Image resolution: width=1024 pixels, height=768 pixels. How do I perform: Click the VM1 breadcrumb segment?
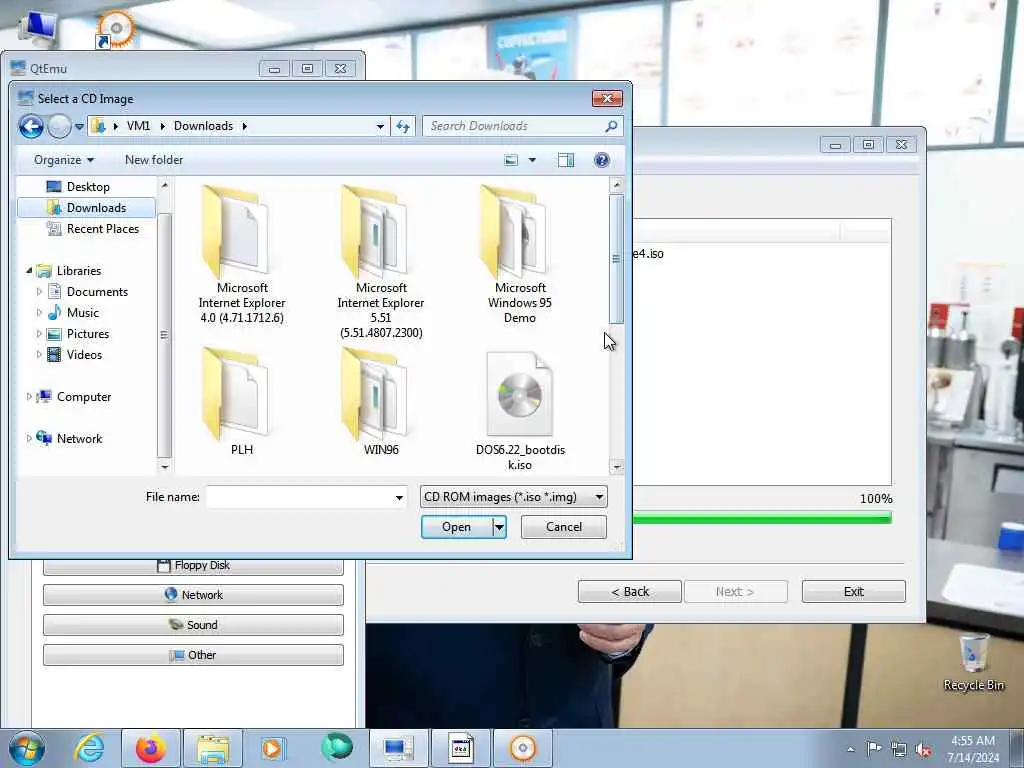[138, 126]
